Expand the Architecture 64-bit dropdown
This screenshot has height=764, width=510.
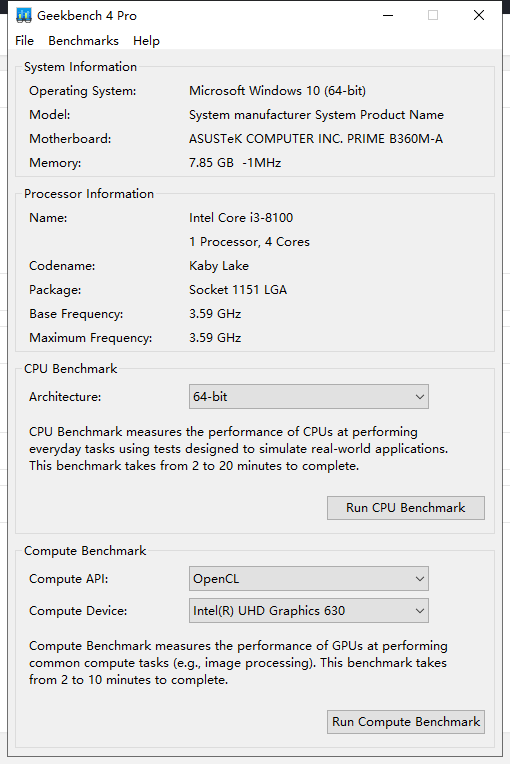click(309, 397)
